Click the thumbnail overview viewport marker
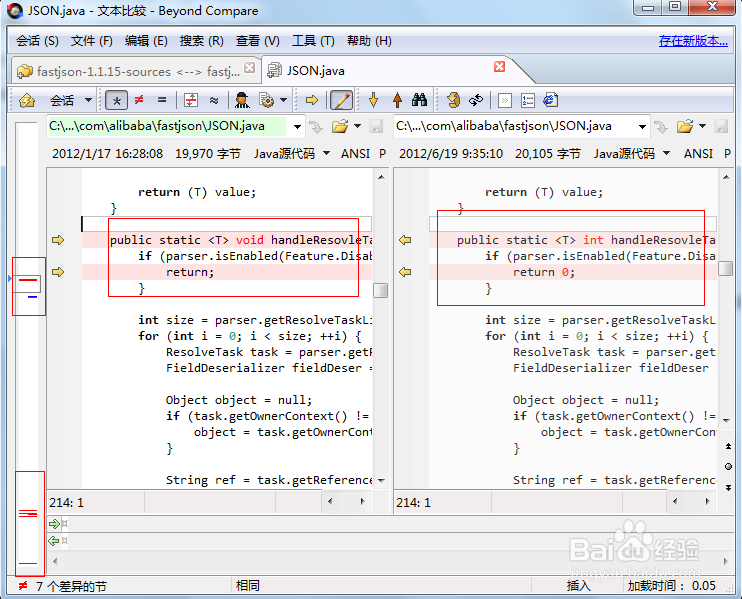 [27, 284]
